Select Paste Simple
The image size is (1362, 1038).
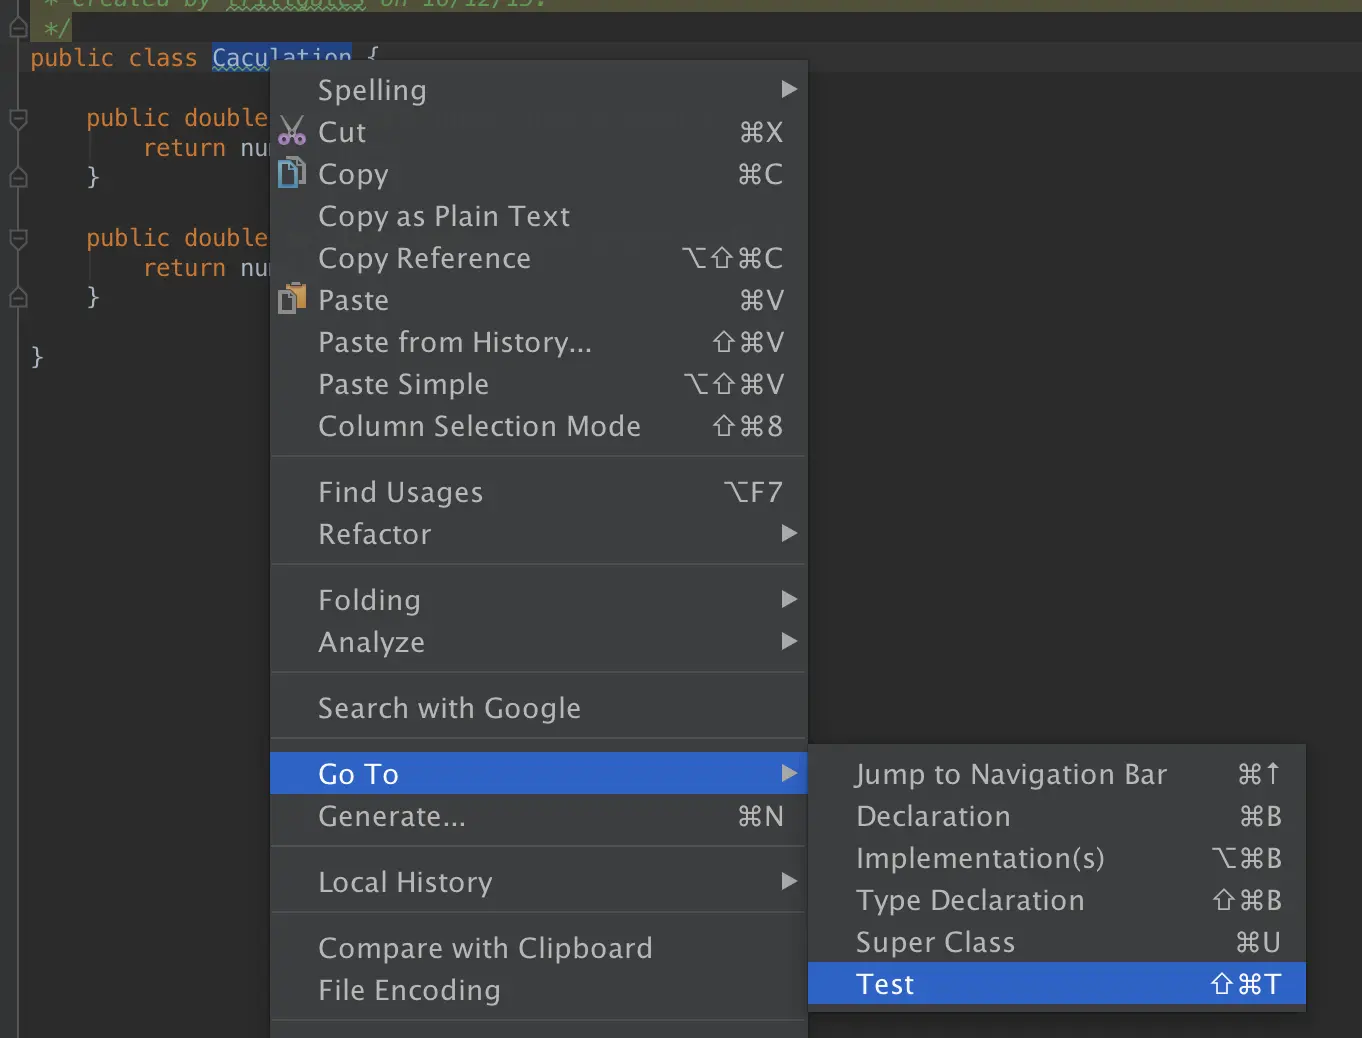pos(538,384)
